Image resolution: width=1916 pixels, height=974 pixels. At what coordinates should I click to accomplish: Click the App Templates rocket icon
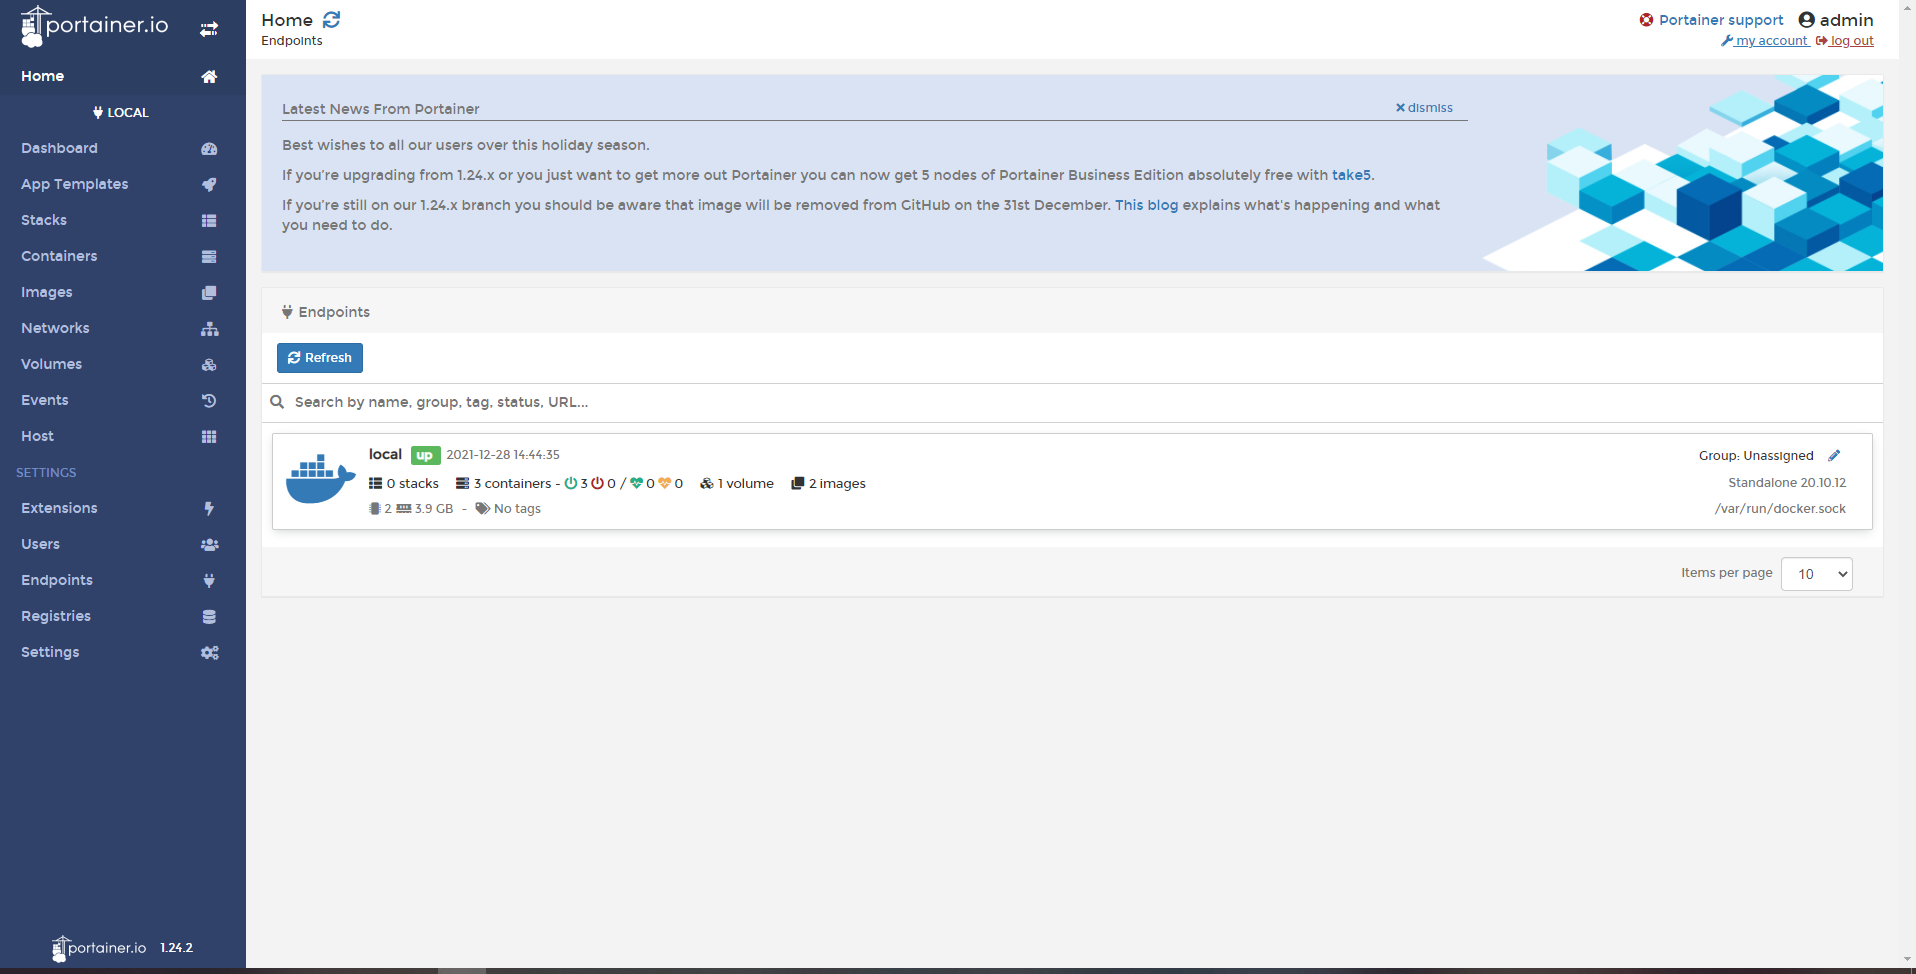tap(209, 185)
